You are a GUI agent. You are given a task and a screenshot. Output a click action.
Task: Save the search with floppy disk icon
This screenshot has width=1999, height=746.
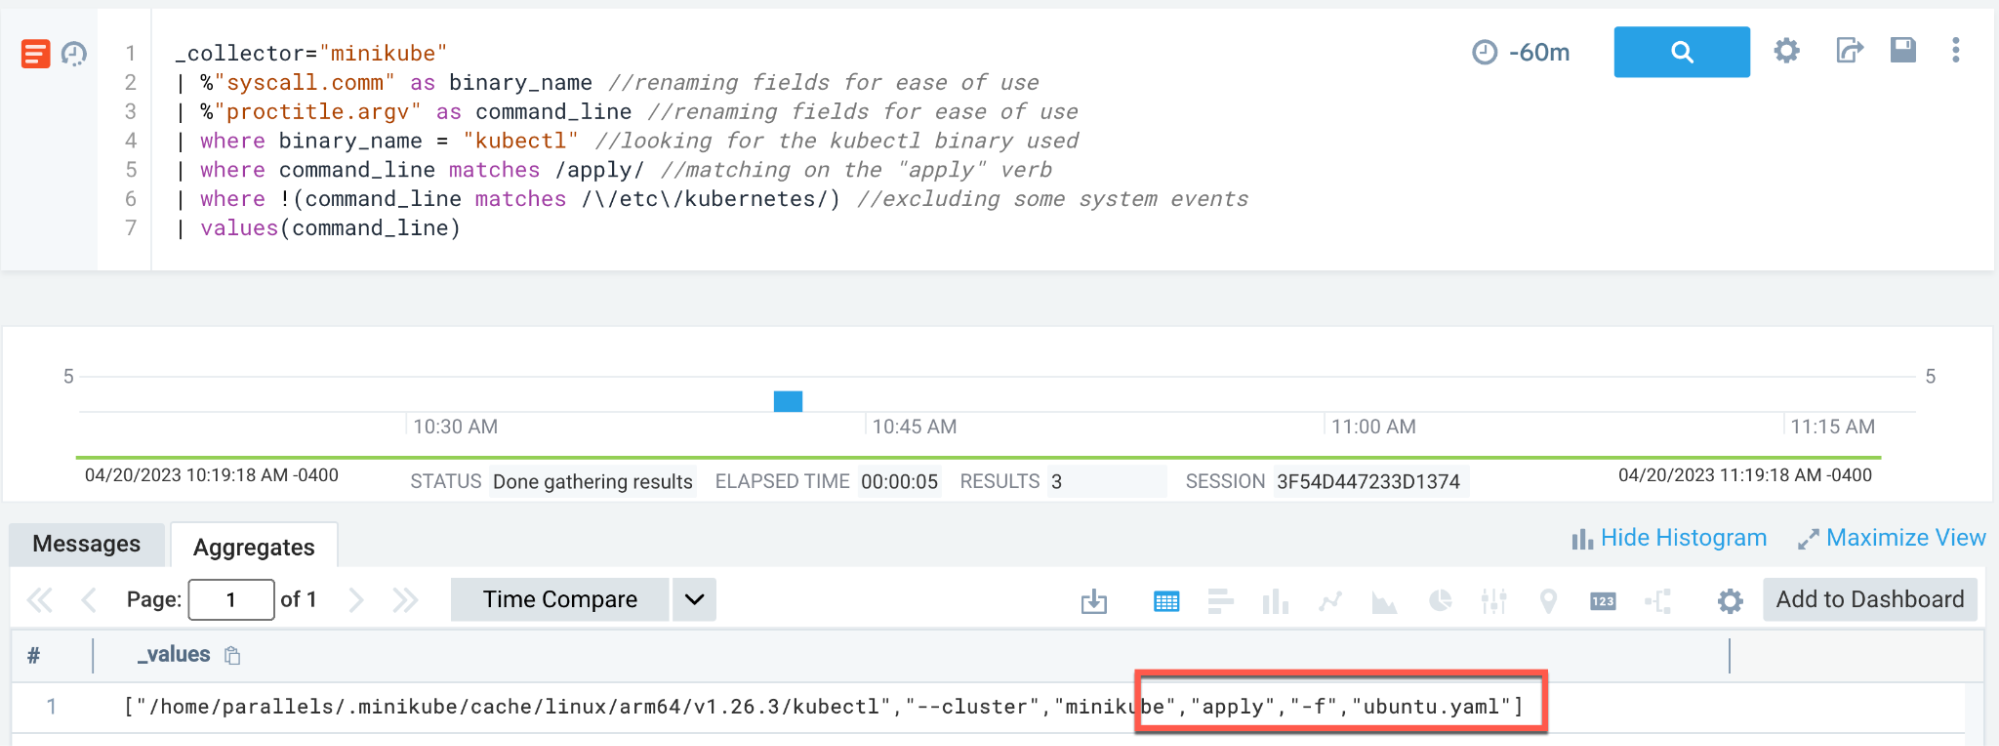[1902, 51]
